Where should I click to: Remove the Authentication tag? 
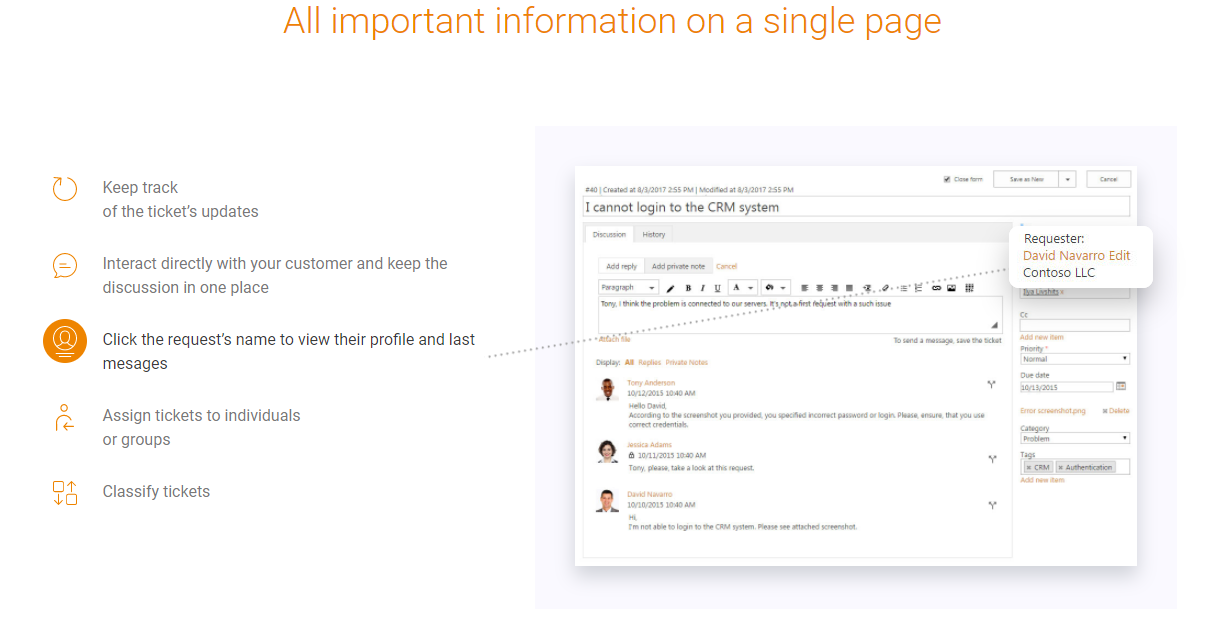[x=1061, y=467]
